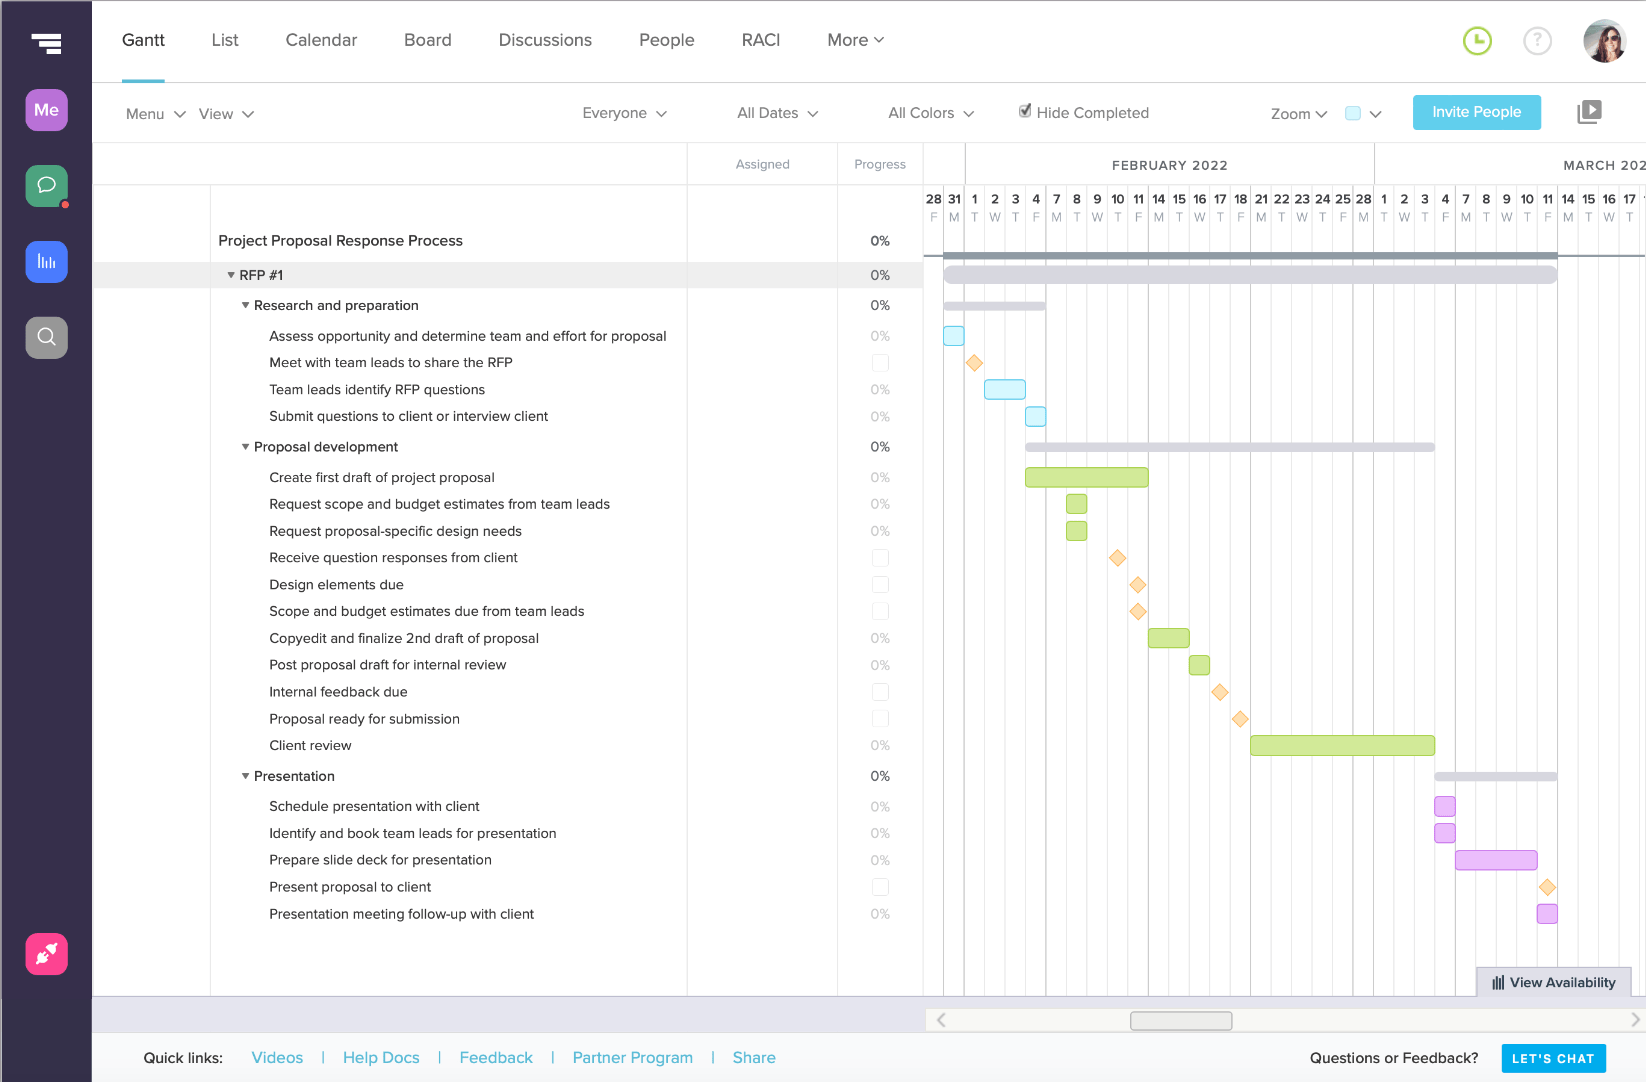Open the Help Docs link
This screenshot has width=1646, height=1082.
381,1057
